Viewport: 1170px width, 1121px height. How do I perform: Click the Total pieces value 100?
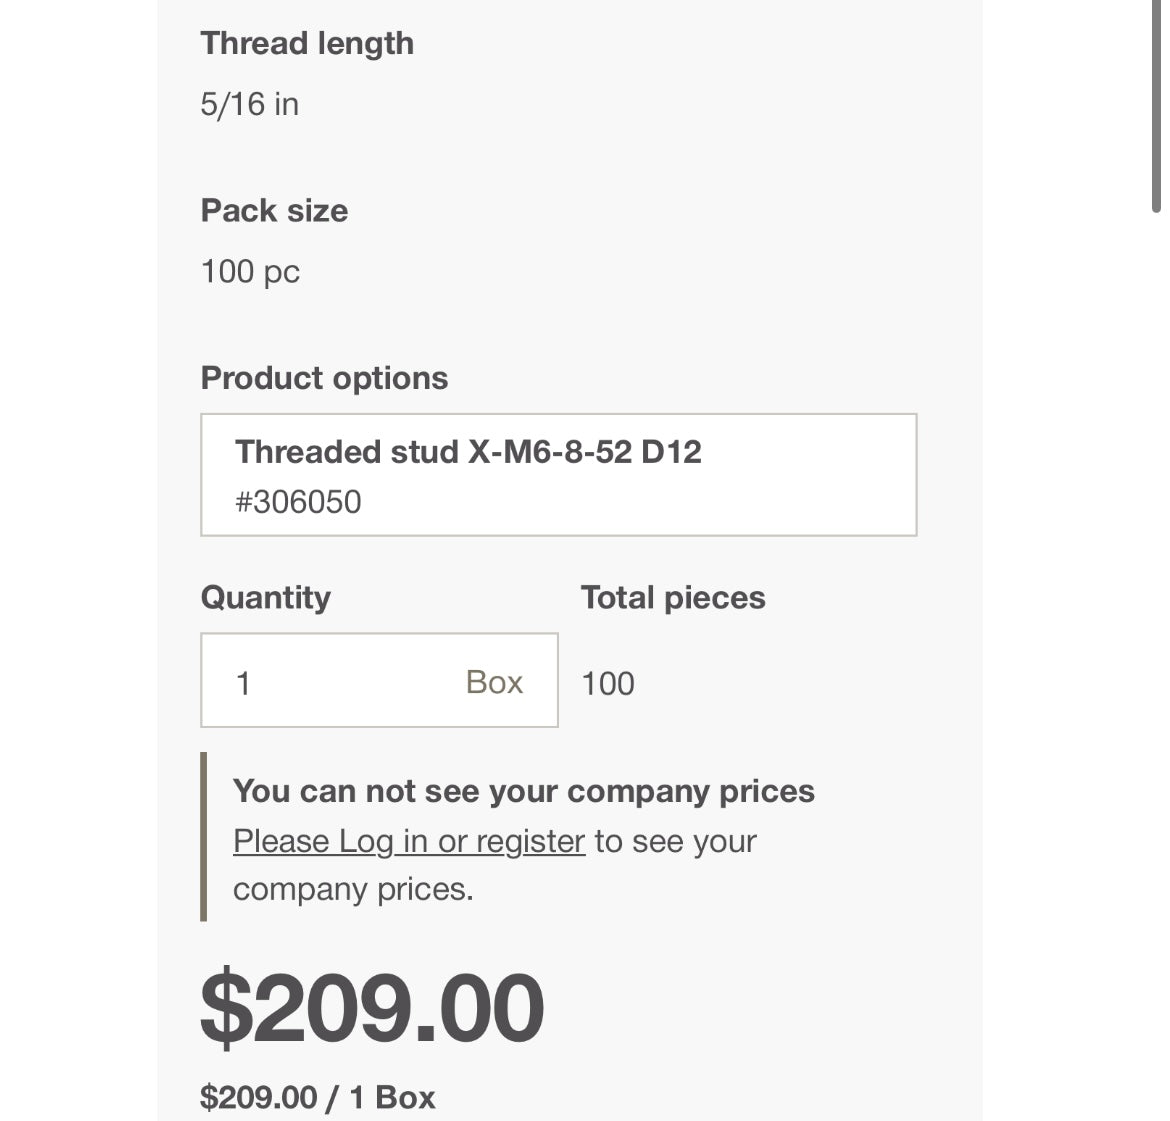(607, 684)
